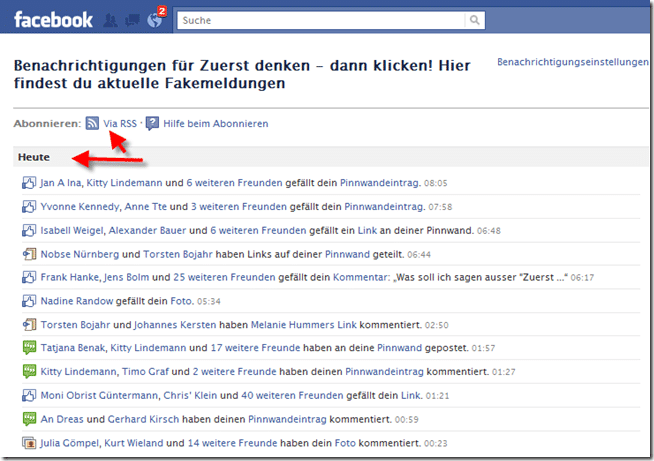Viewport: 654px width, 461px height.
Task: Open the messages icon in header
Action: tap(132, 20)
